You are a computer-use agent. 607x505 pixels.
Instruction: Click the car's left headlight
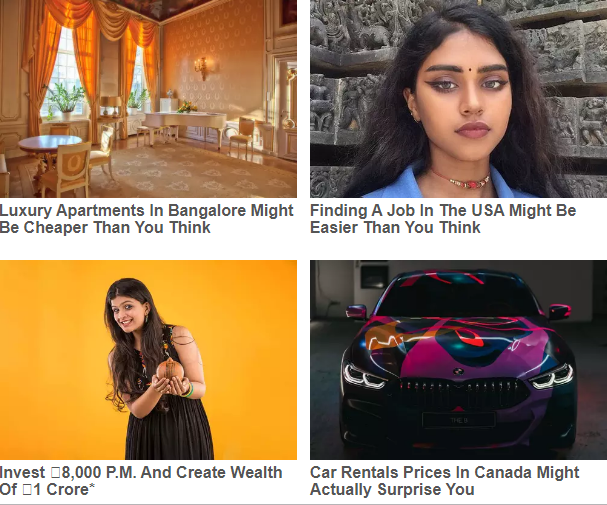pyautogui.click(x=364, y=375)
